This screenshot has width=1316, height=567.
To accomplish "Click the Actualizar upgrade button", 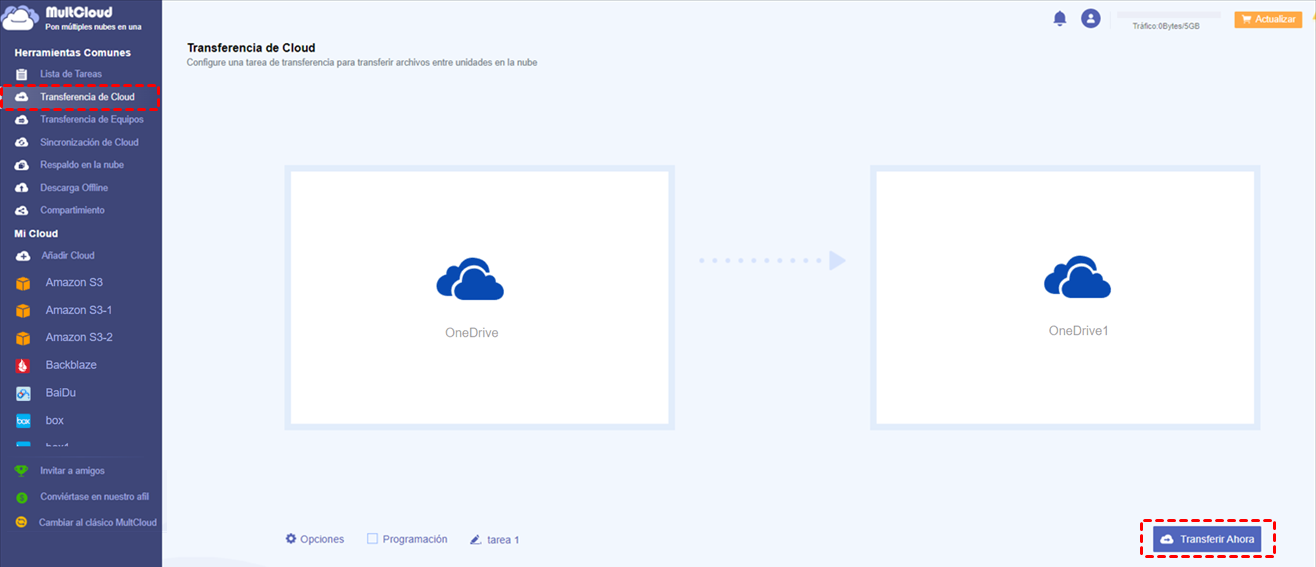I will (x=1268, y=19).
